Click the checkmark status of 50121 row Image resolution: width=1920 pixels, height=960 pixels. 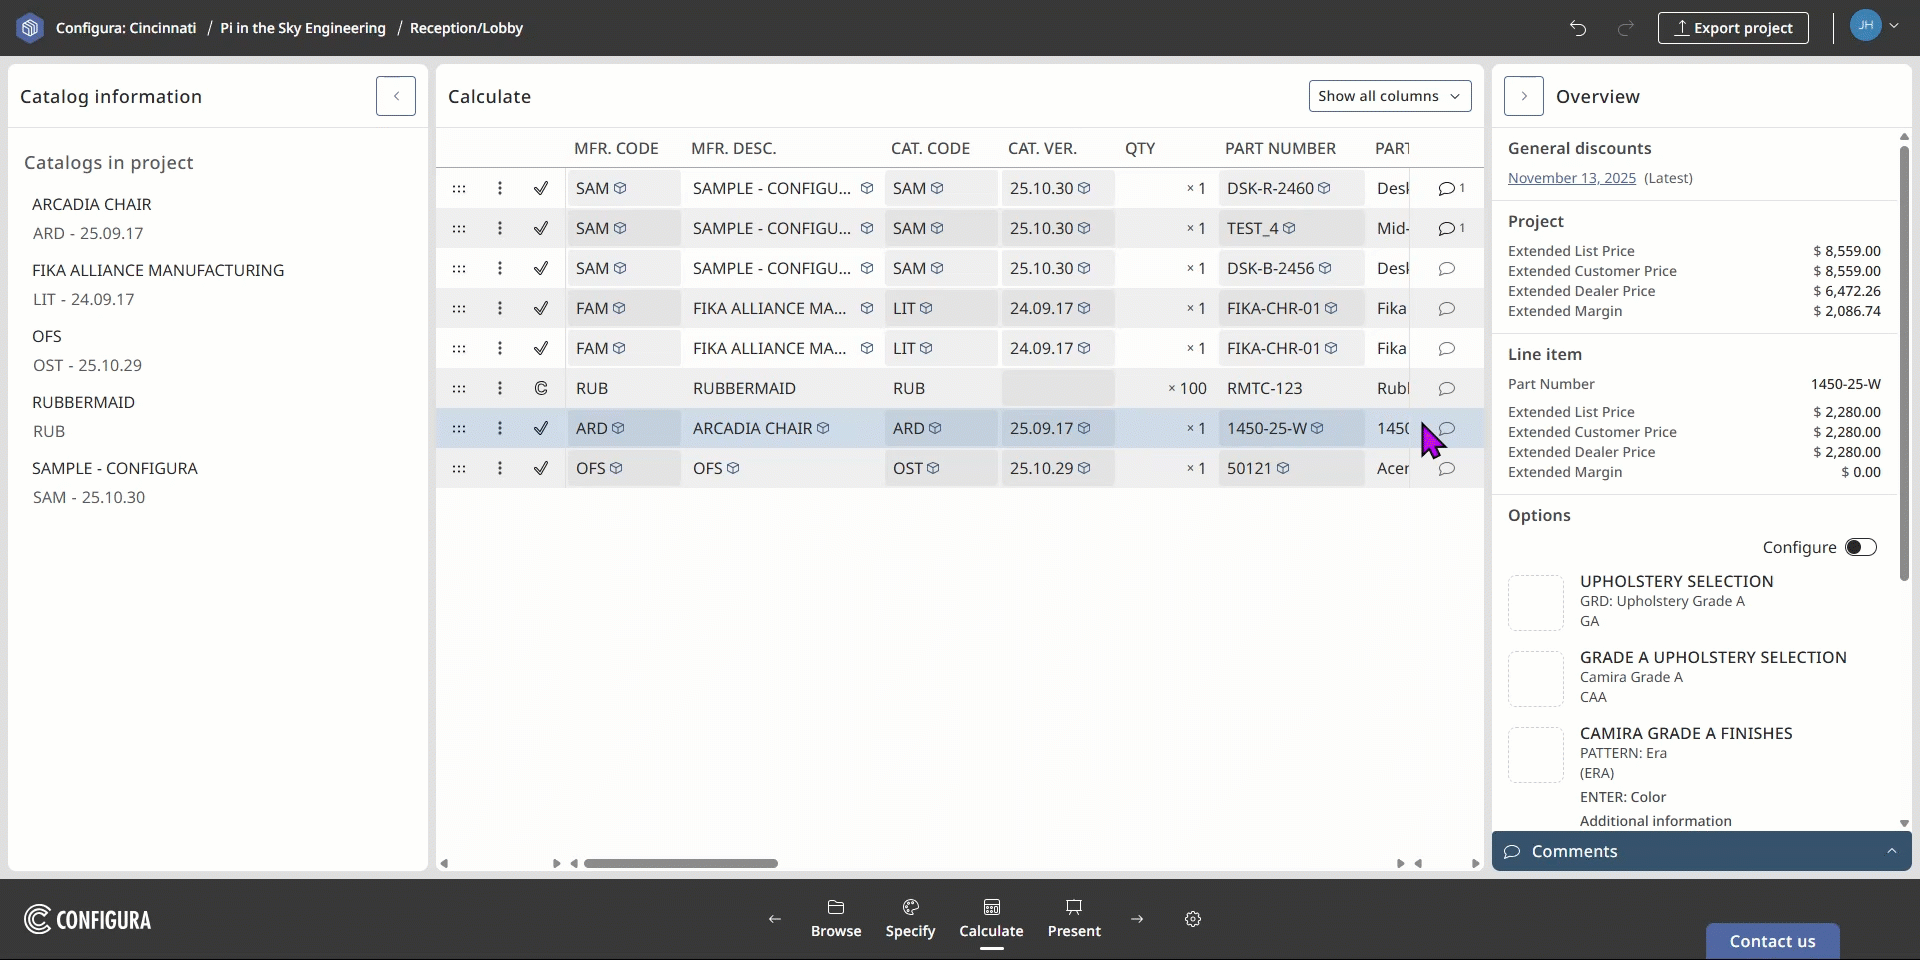541,468
